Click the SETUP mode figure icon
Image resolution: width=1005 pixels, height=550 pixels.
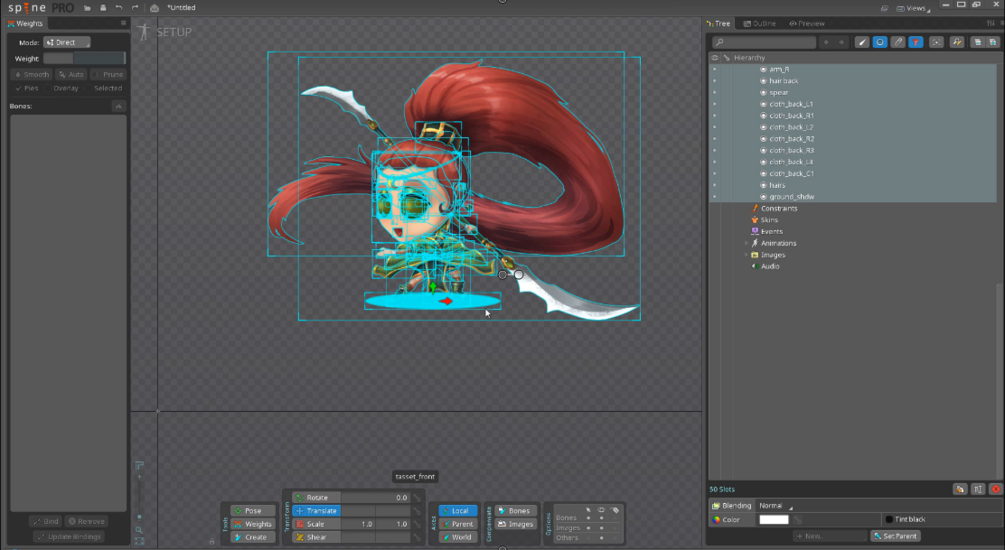[144, 31]
